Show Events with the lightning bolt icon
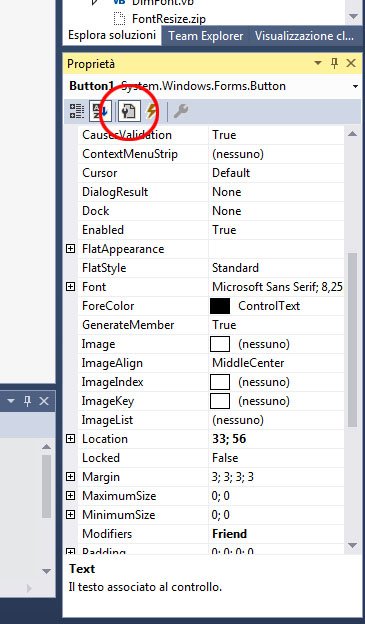The image size is (365, 624). (151, 111)
